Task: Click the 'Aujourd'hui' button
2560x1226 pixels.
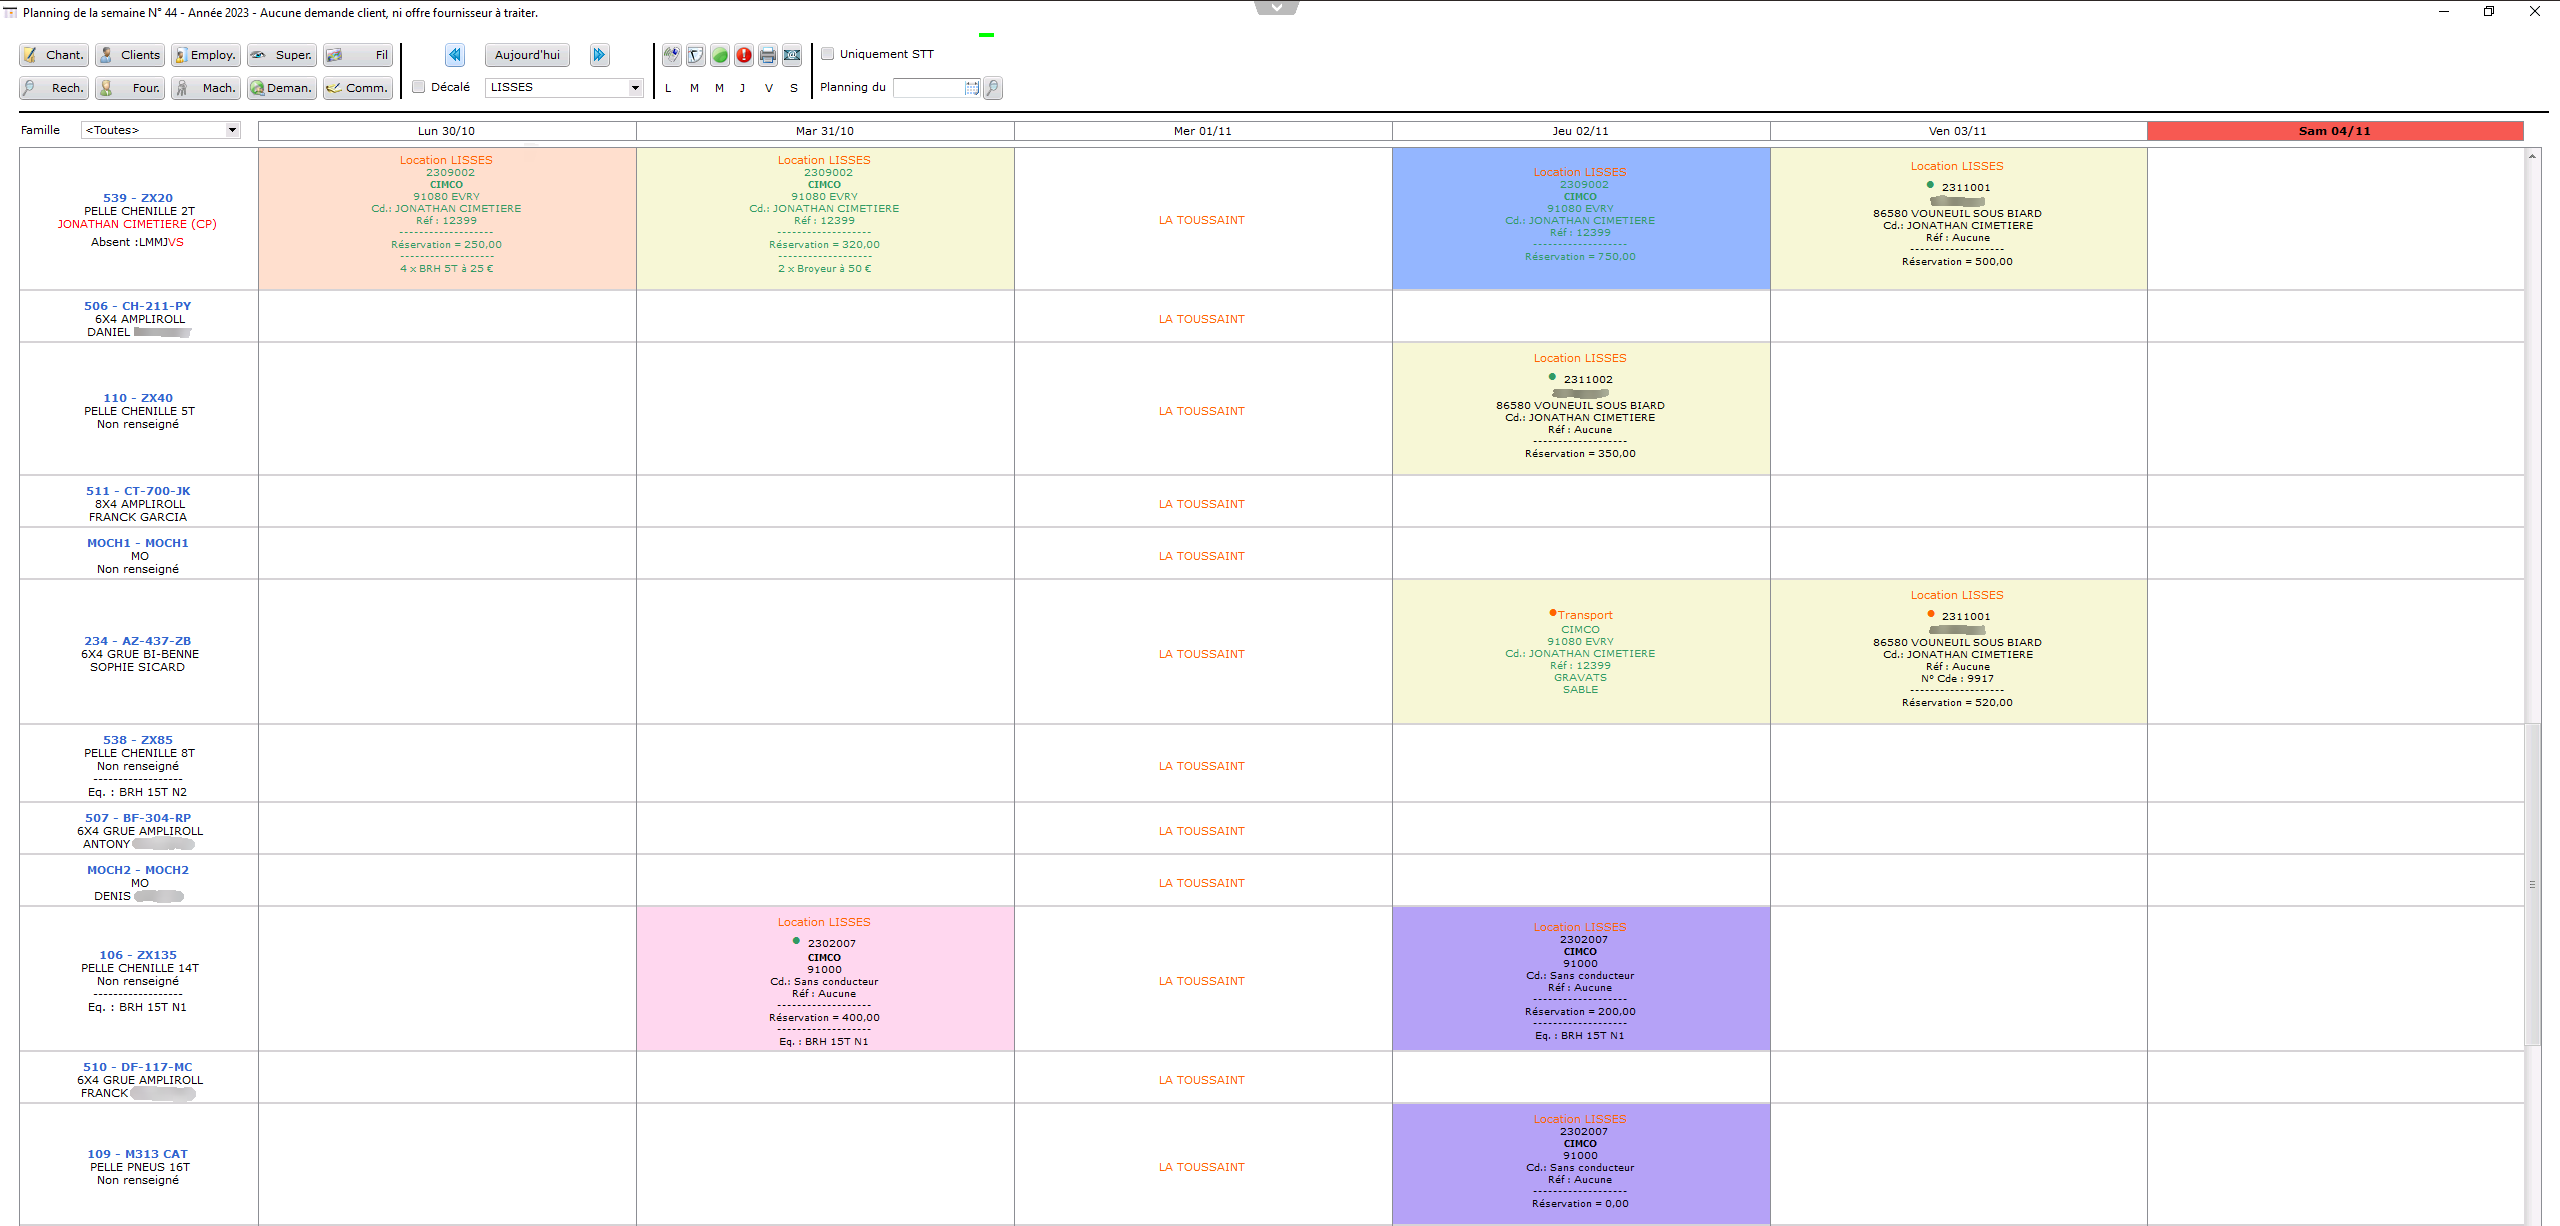Action: (526, 55)
